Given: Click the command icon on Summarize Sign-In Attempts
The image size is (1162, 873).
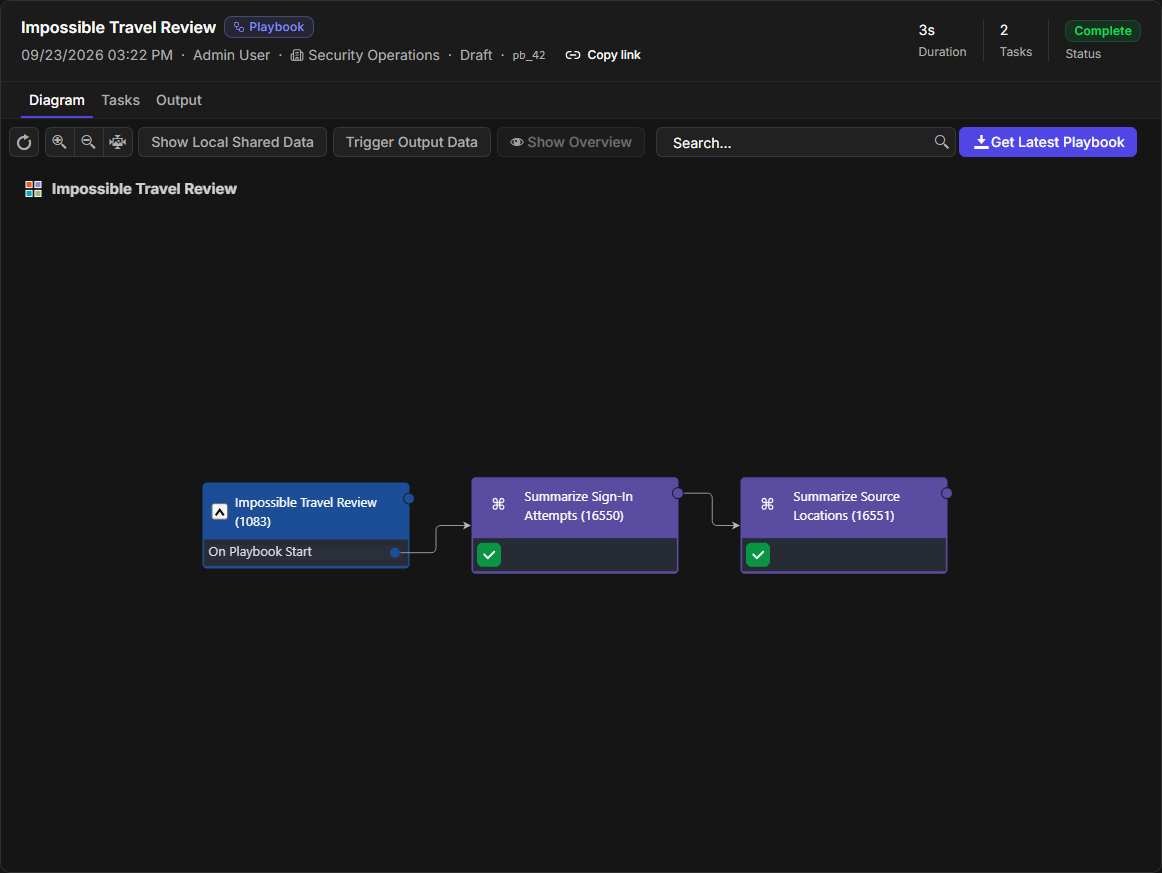Looking at the screenshot, I should pyautogui.click(x=498, y=504).
